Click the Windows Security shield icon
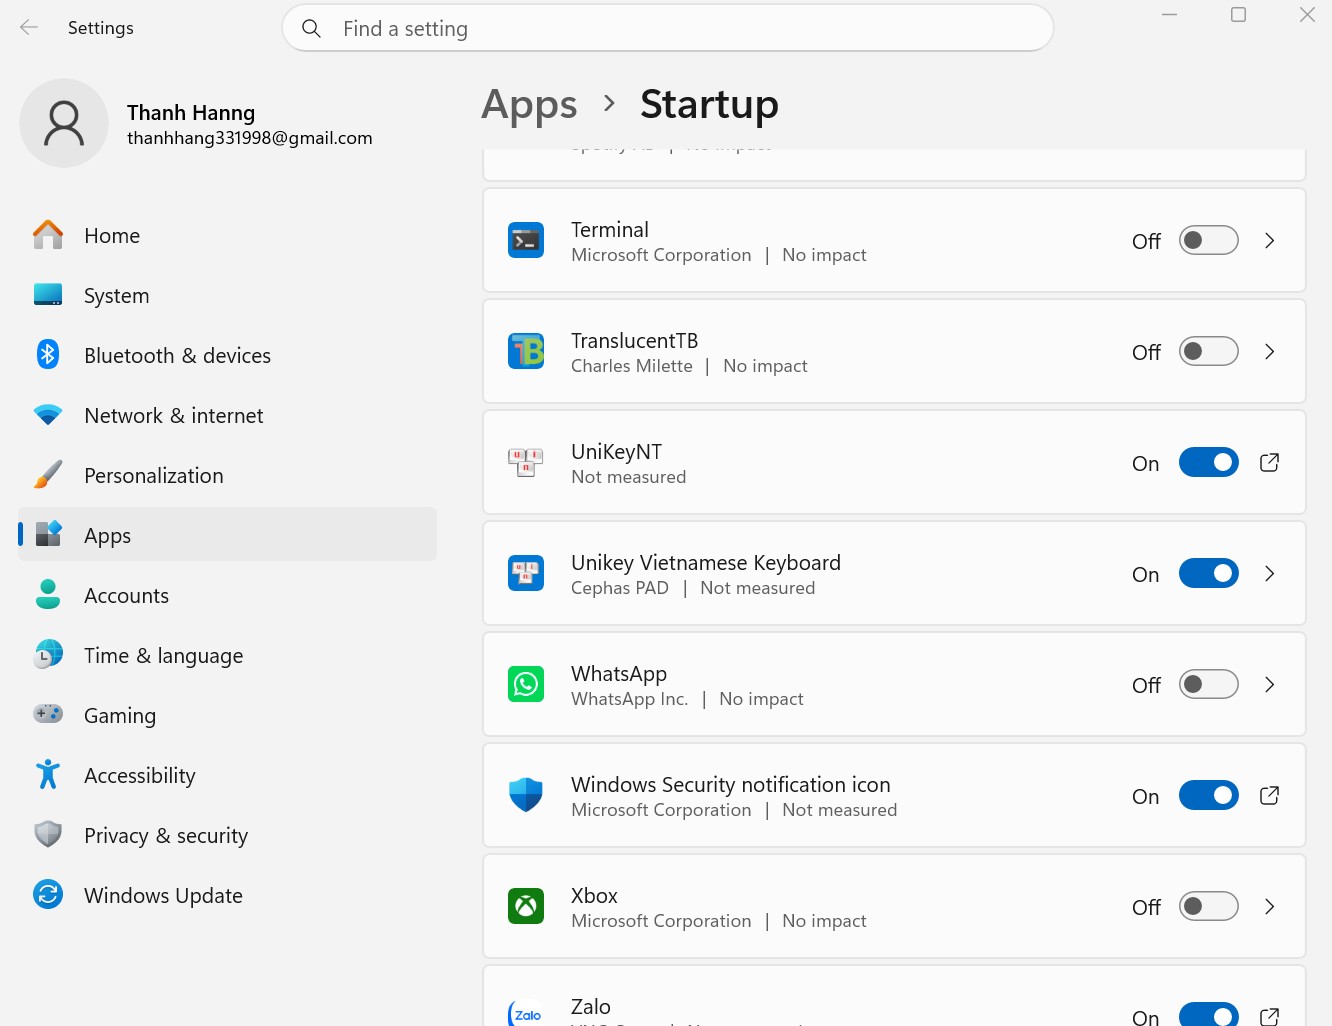This screenshot has height=1026, width=1332. click(526, 795)
